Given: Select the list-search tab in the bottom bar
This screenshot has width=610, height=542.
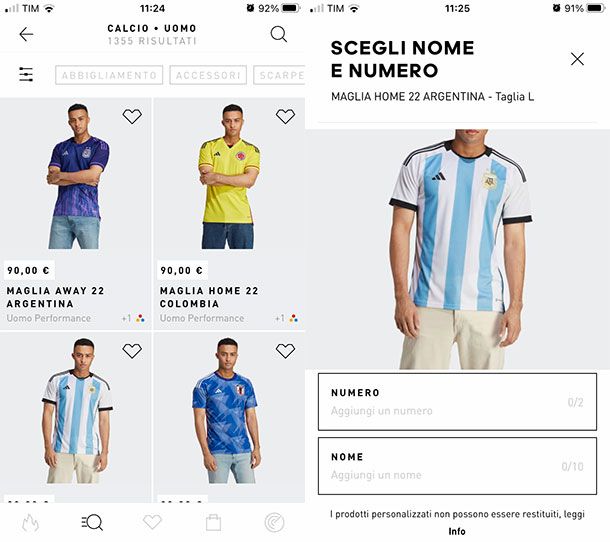Looking at the screenshot, I should click(92, 523).
